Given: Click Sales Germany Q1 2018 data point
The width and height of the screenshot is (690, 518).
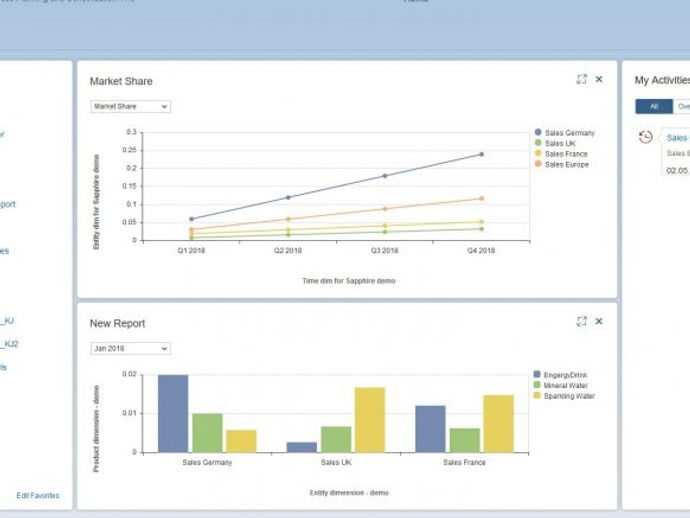Looking at the screenshot, I should pyautogui.click(x=191, y=219).
